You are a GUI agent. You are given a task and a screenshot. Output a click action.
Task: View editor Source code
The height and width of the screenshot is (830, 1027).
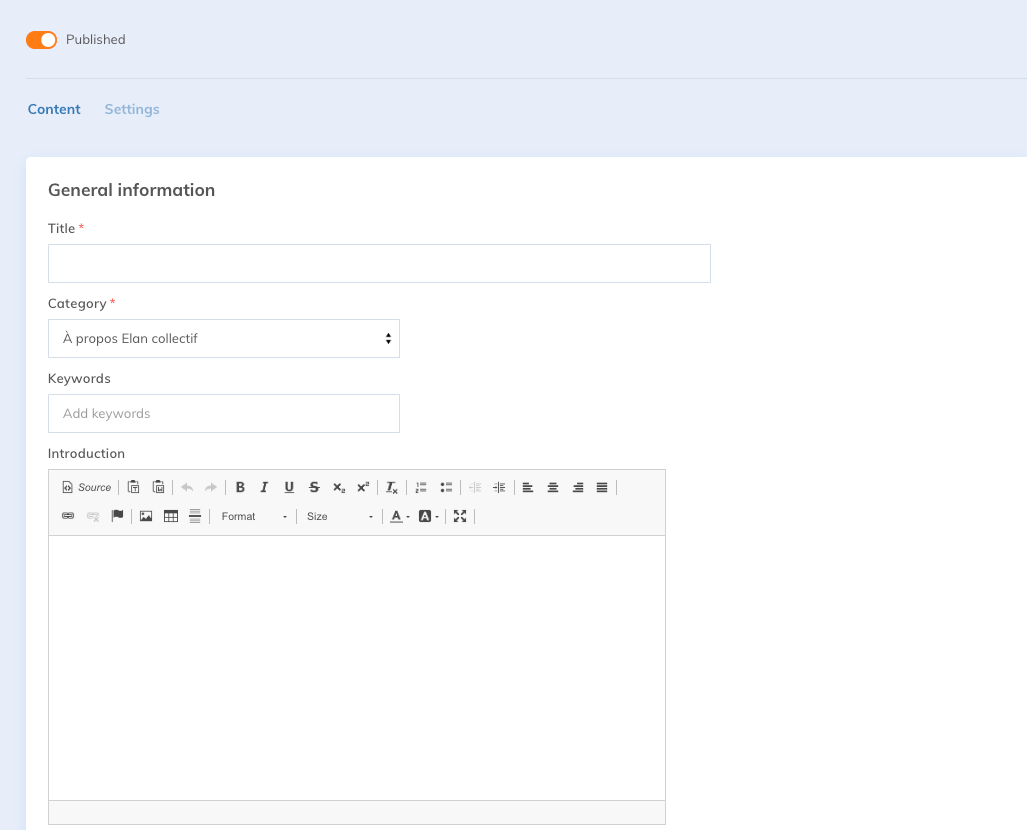click(x=86, y=487)
